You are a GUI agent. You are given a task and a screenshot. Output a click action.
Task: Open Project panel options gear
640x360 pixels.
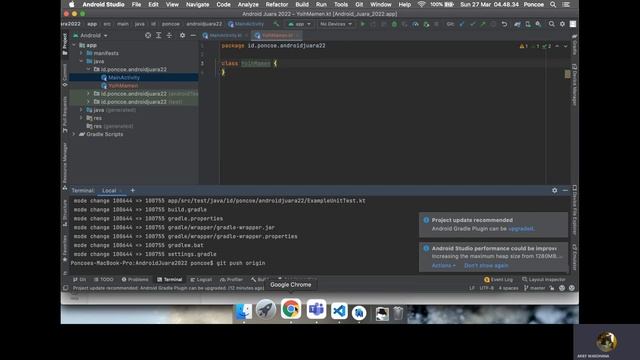coord(182,36)
